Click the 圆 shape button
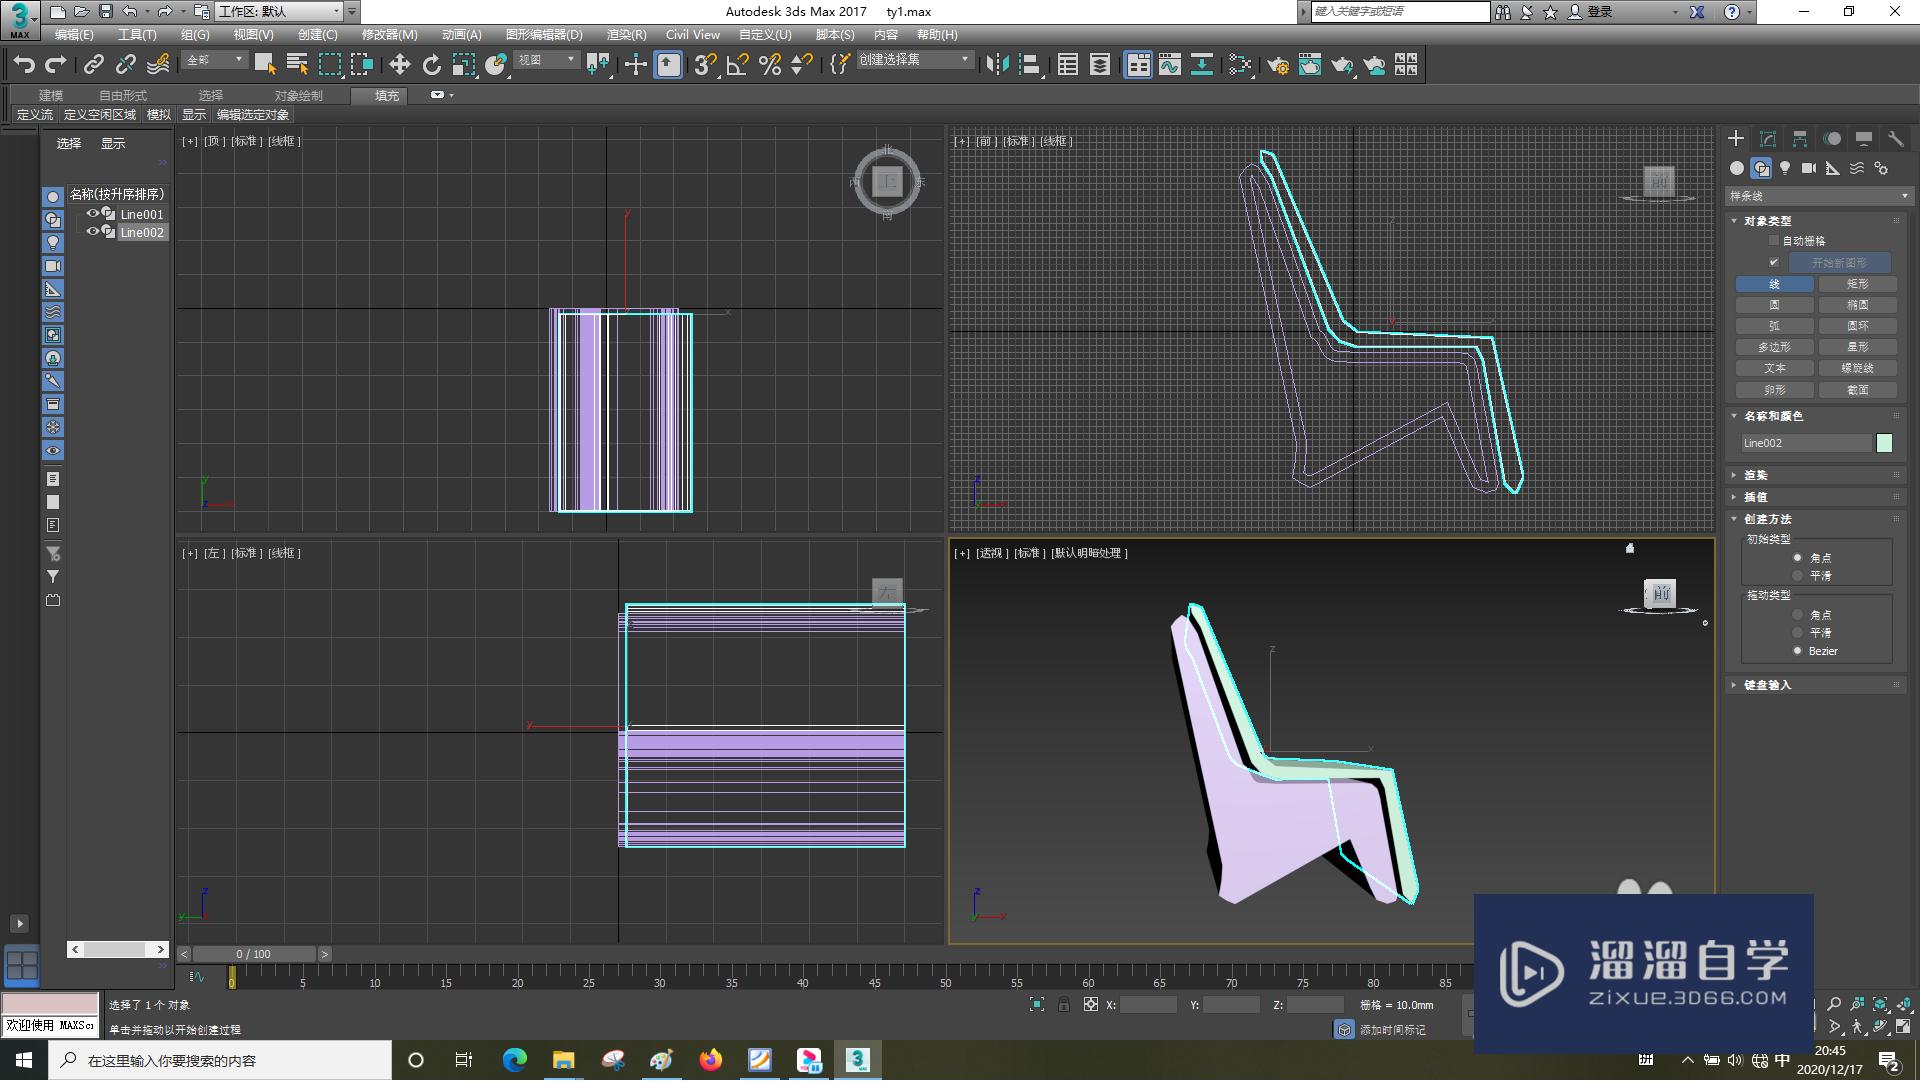1920x1082 pixels. (1775, 305)
